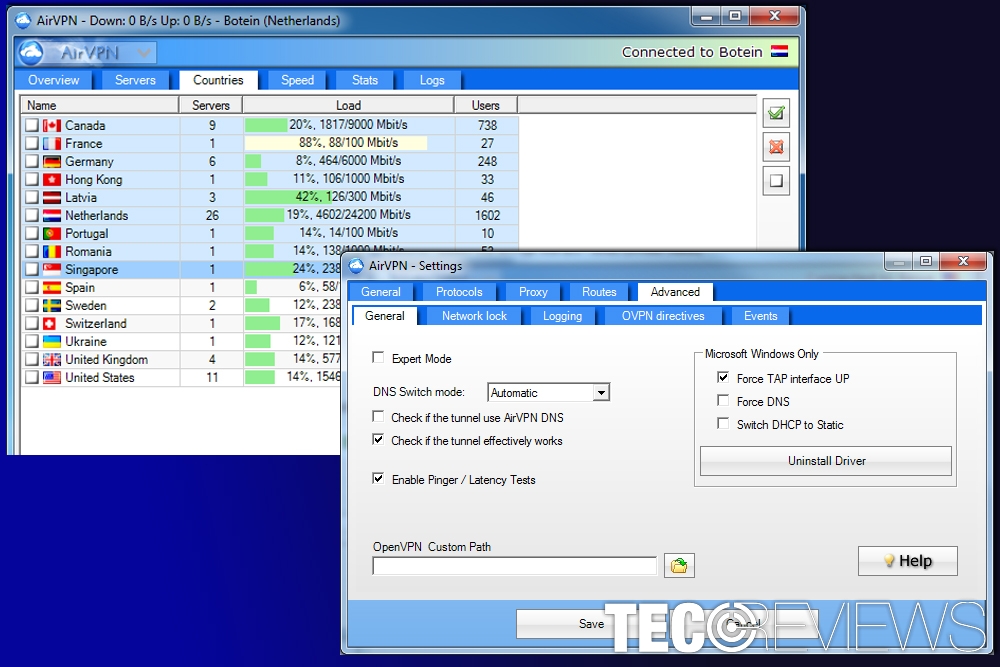Switch to the Overview tab in main window
1000x667 pixels.
pos(54,80)
